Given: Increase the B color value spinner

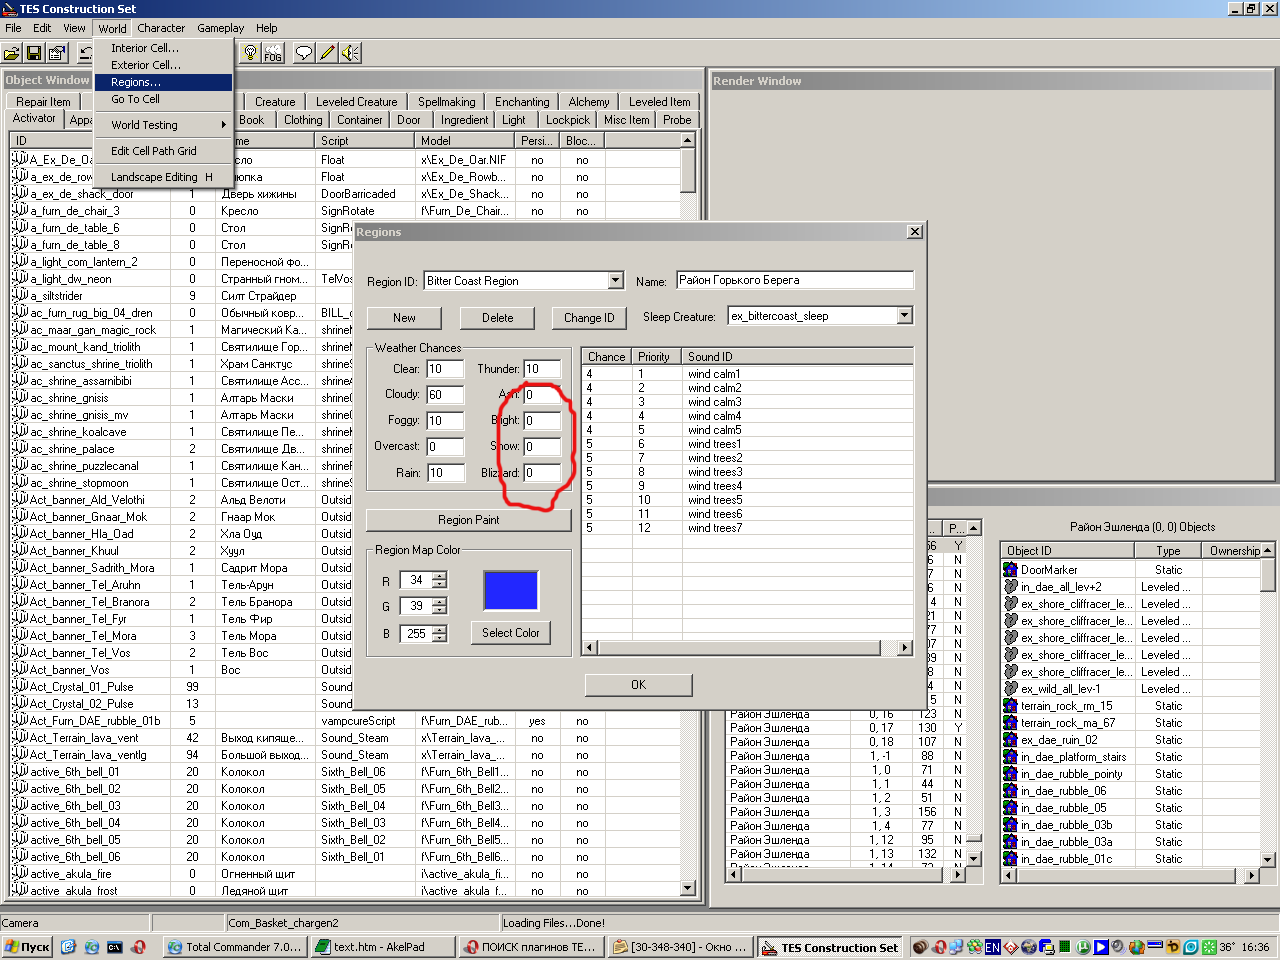Looking at the screenshot, I should (440, 630).
